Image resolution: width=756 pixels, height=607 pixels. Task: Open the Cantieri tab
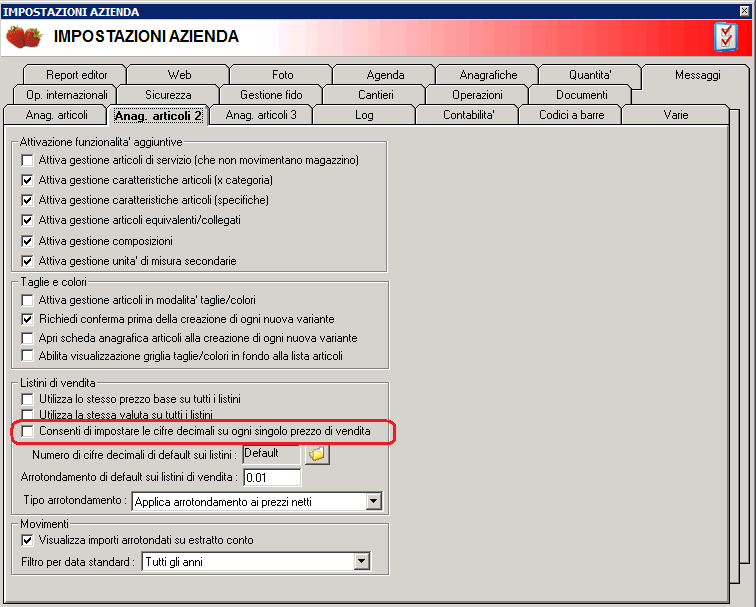tap(376, 95)
